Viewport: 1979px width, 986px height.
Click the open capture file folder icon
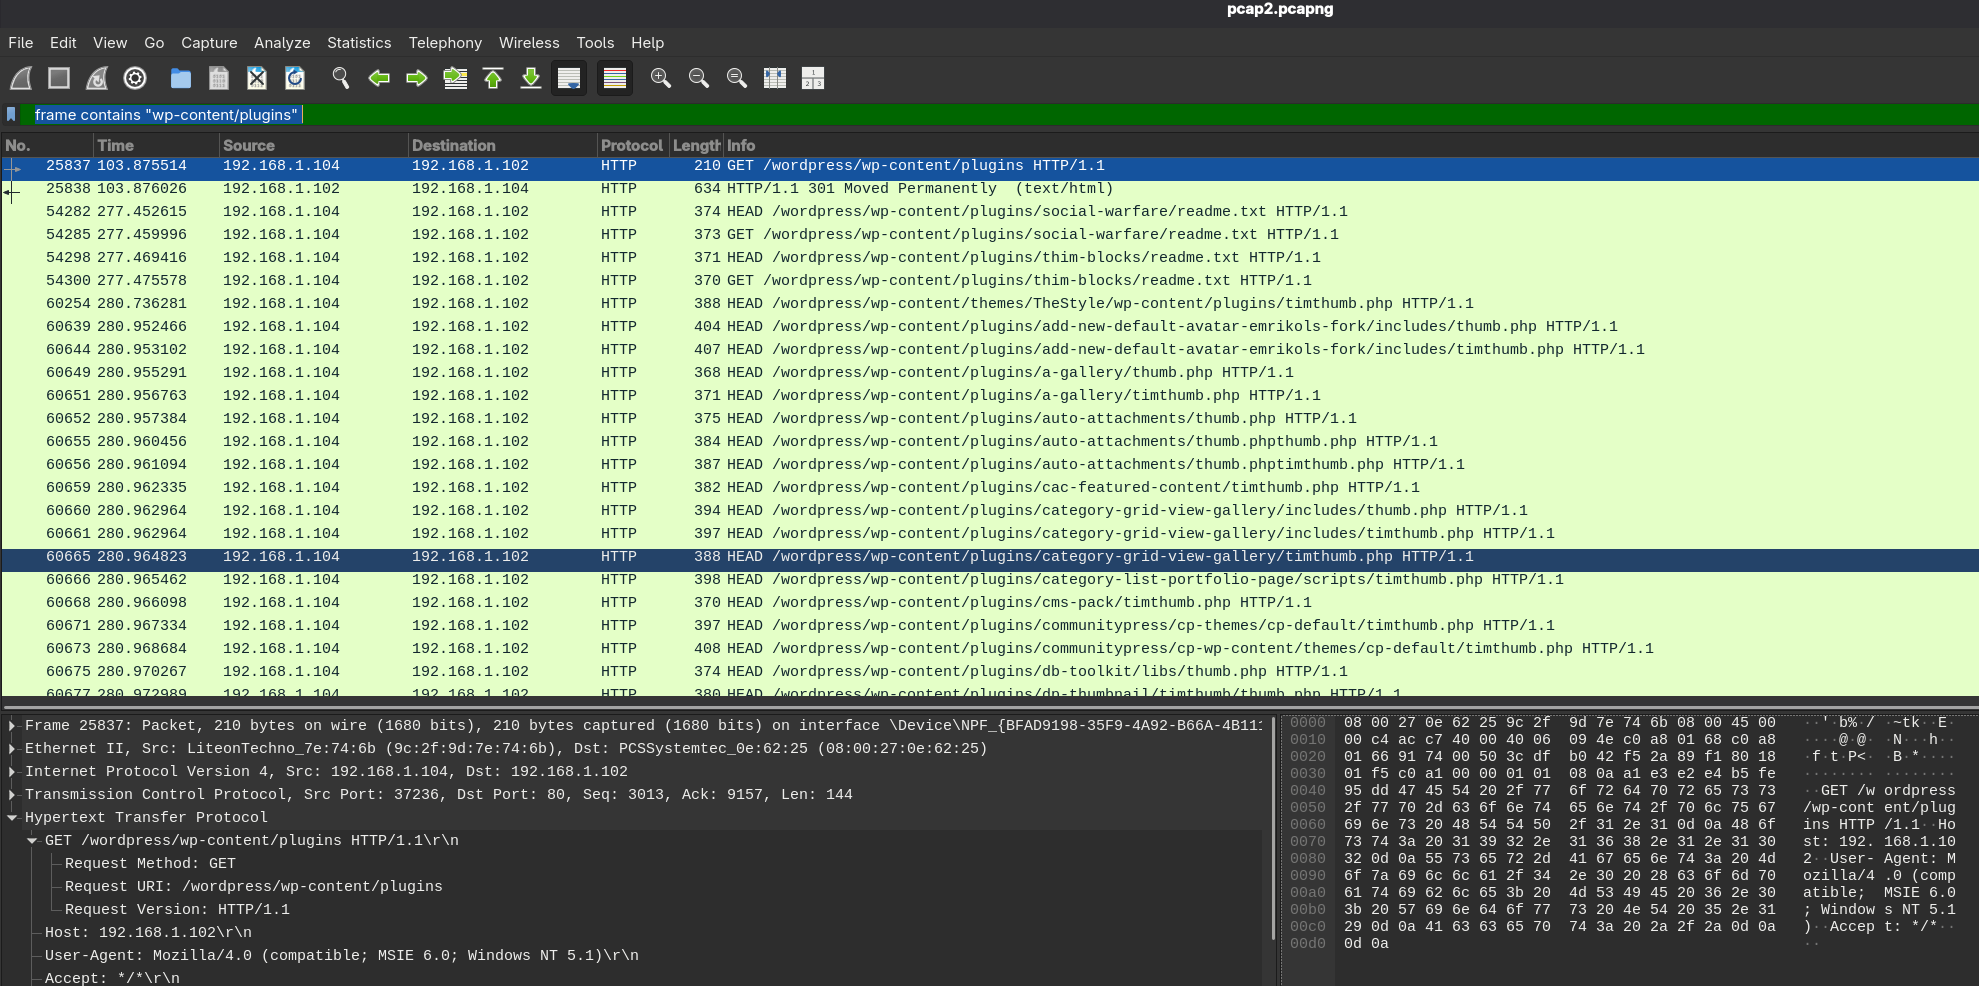[x=181, y=78]
